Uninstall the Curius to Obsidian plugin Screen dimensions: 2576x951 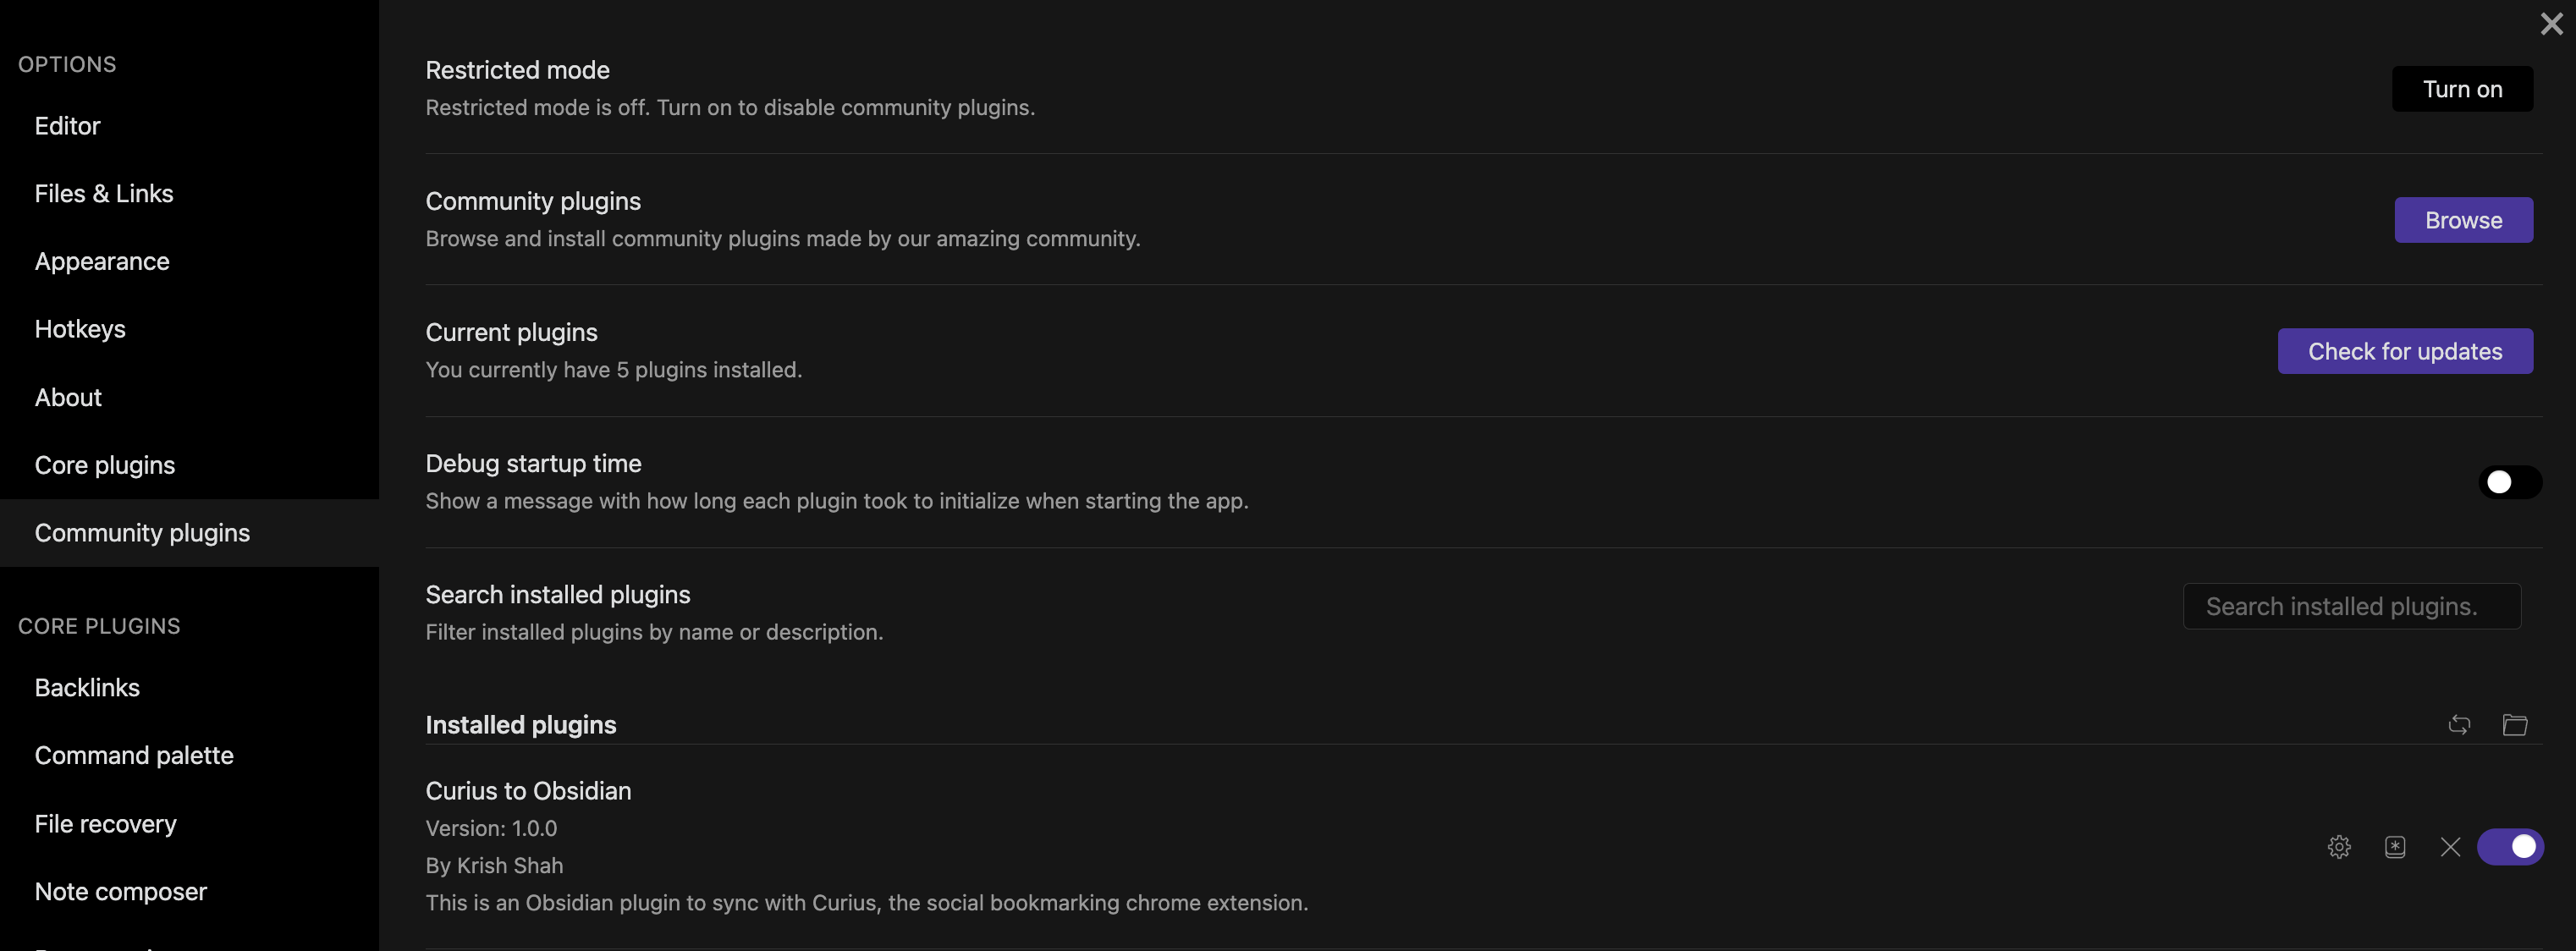click(x=2450, y=846)
